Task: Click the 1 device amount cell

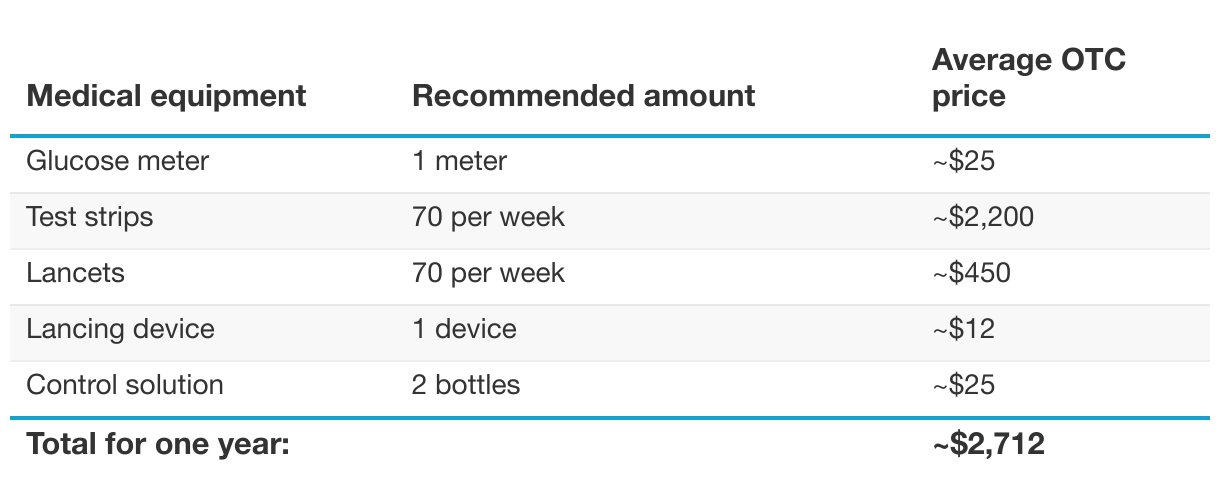Action: click(x=464, y=329)
